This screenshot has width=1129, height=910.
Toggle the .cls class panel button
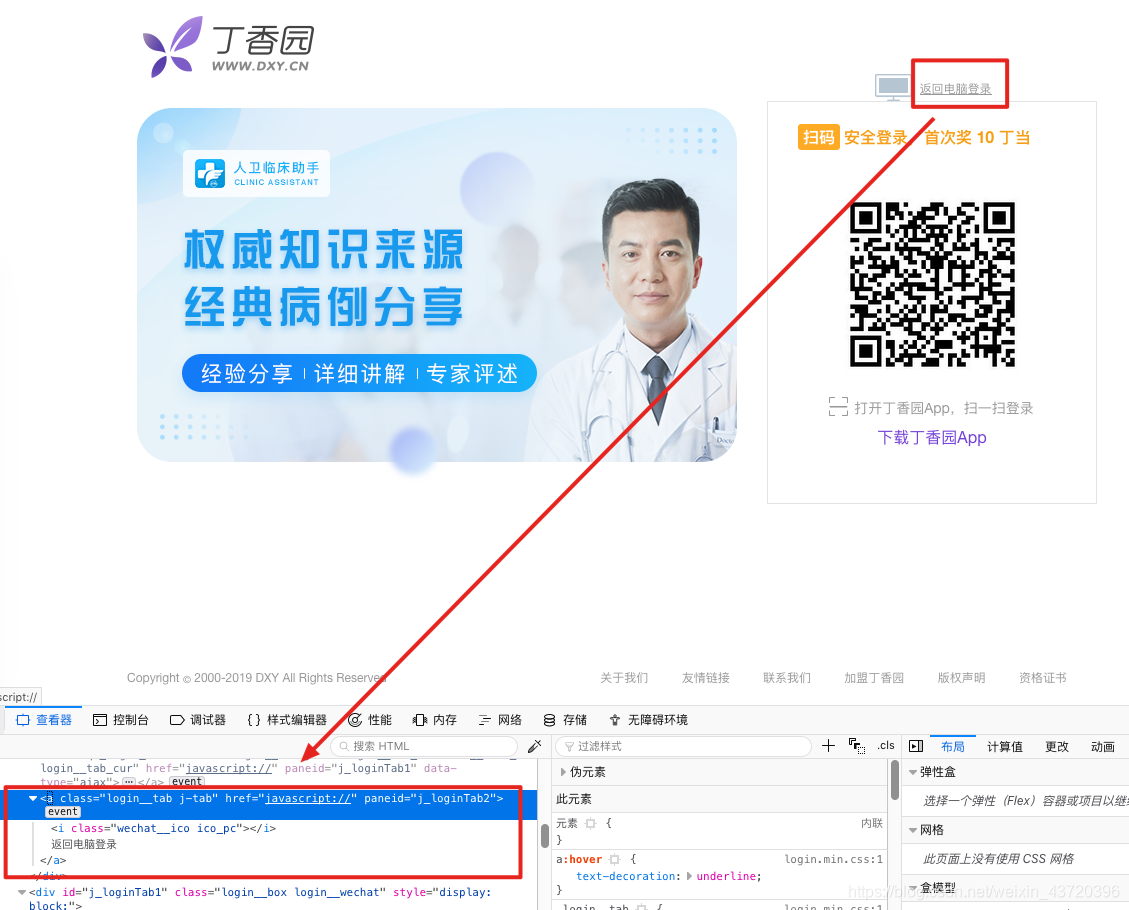pyautogui.click(x=886, y=746)
